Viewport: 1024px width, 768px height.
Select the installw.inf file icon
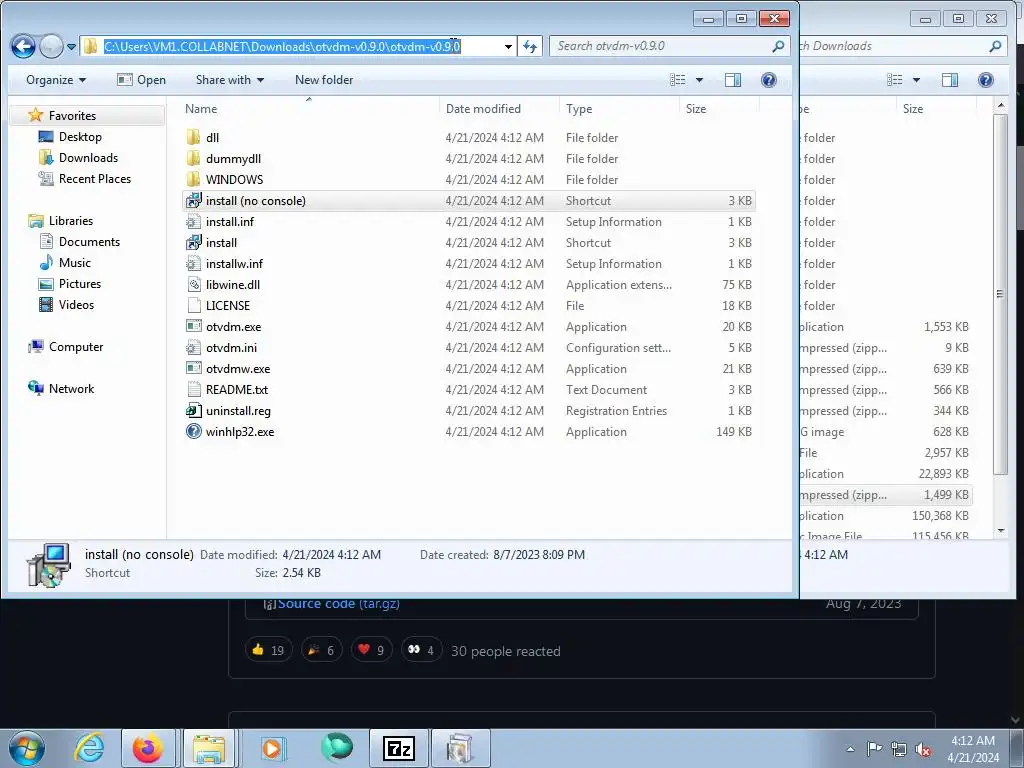tap(193, 263)
